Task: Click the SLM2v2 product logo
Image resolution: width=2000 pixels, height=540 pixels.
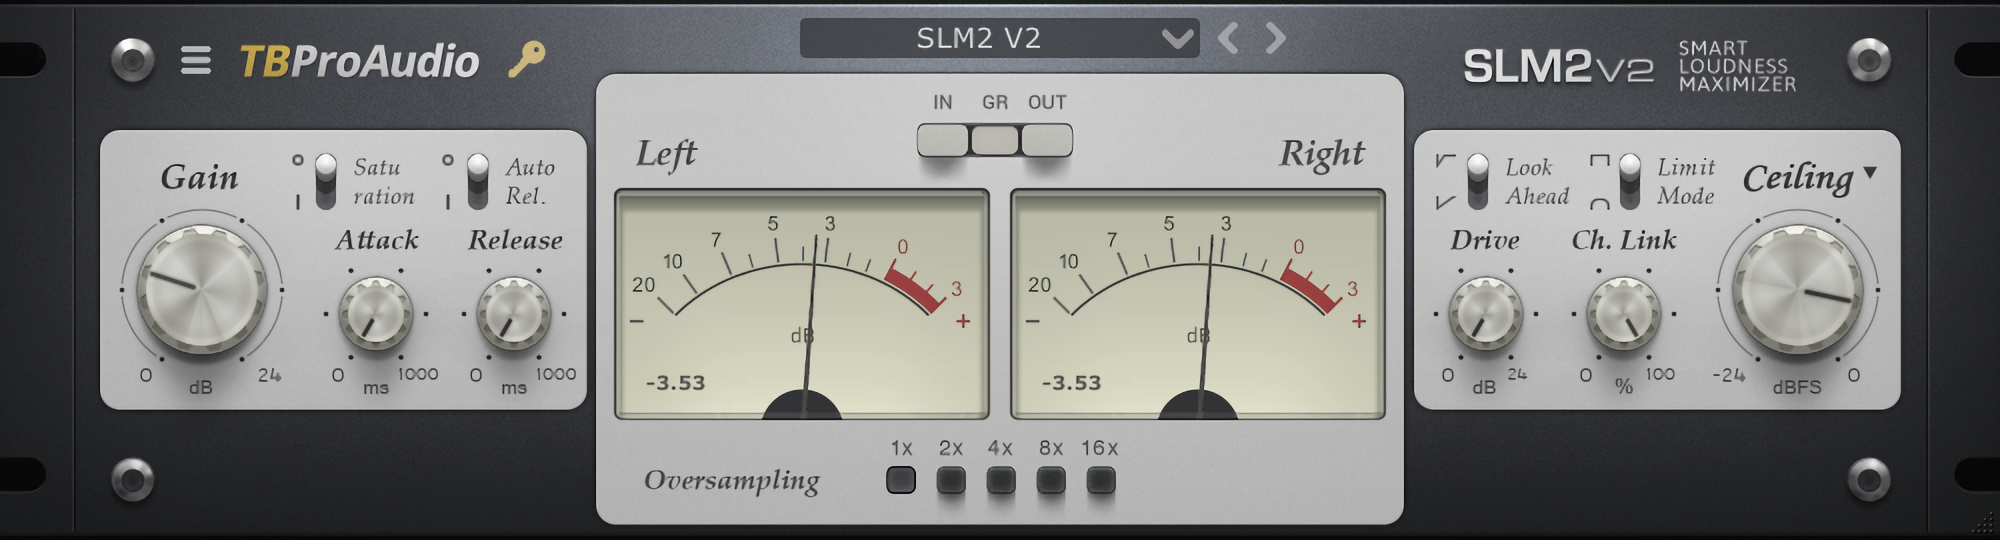Action: point(1557,67)
